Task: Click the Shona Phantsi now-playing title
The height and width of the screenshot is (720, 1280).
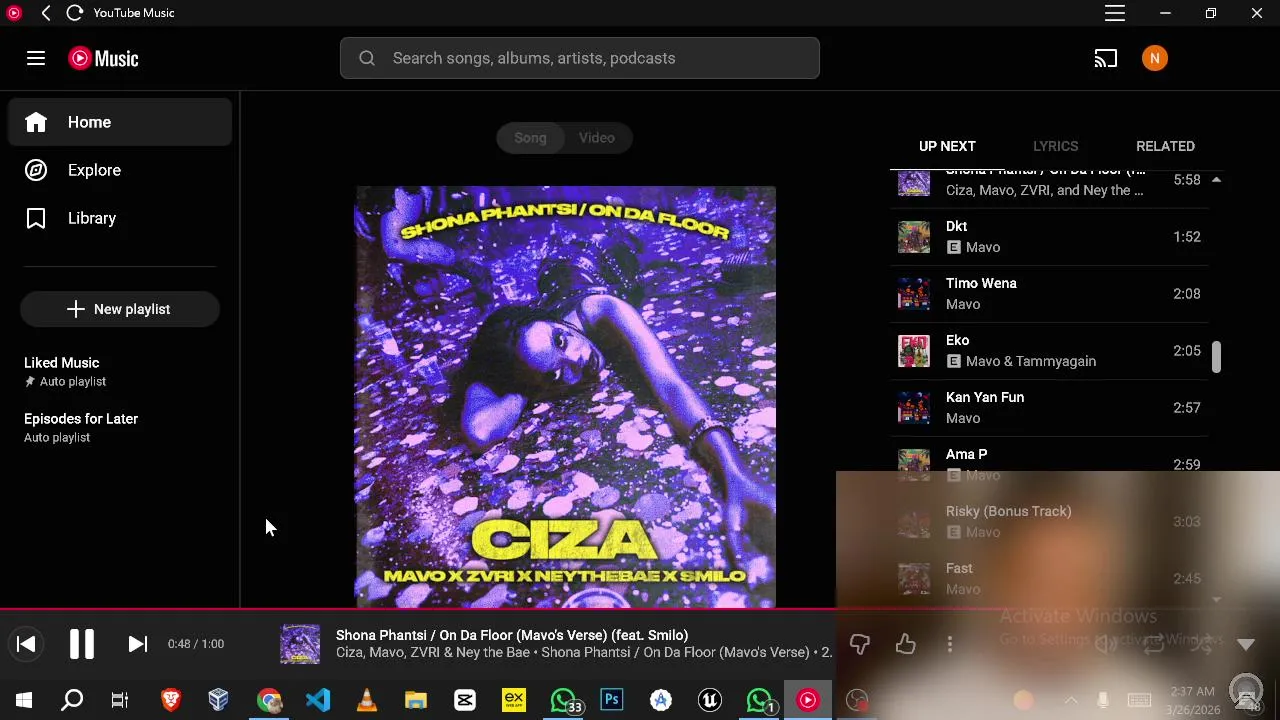Action: [512, 635]
